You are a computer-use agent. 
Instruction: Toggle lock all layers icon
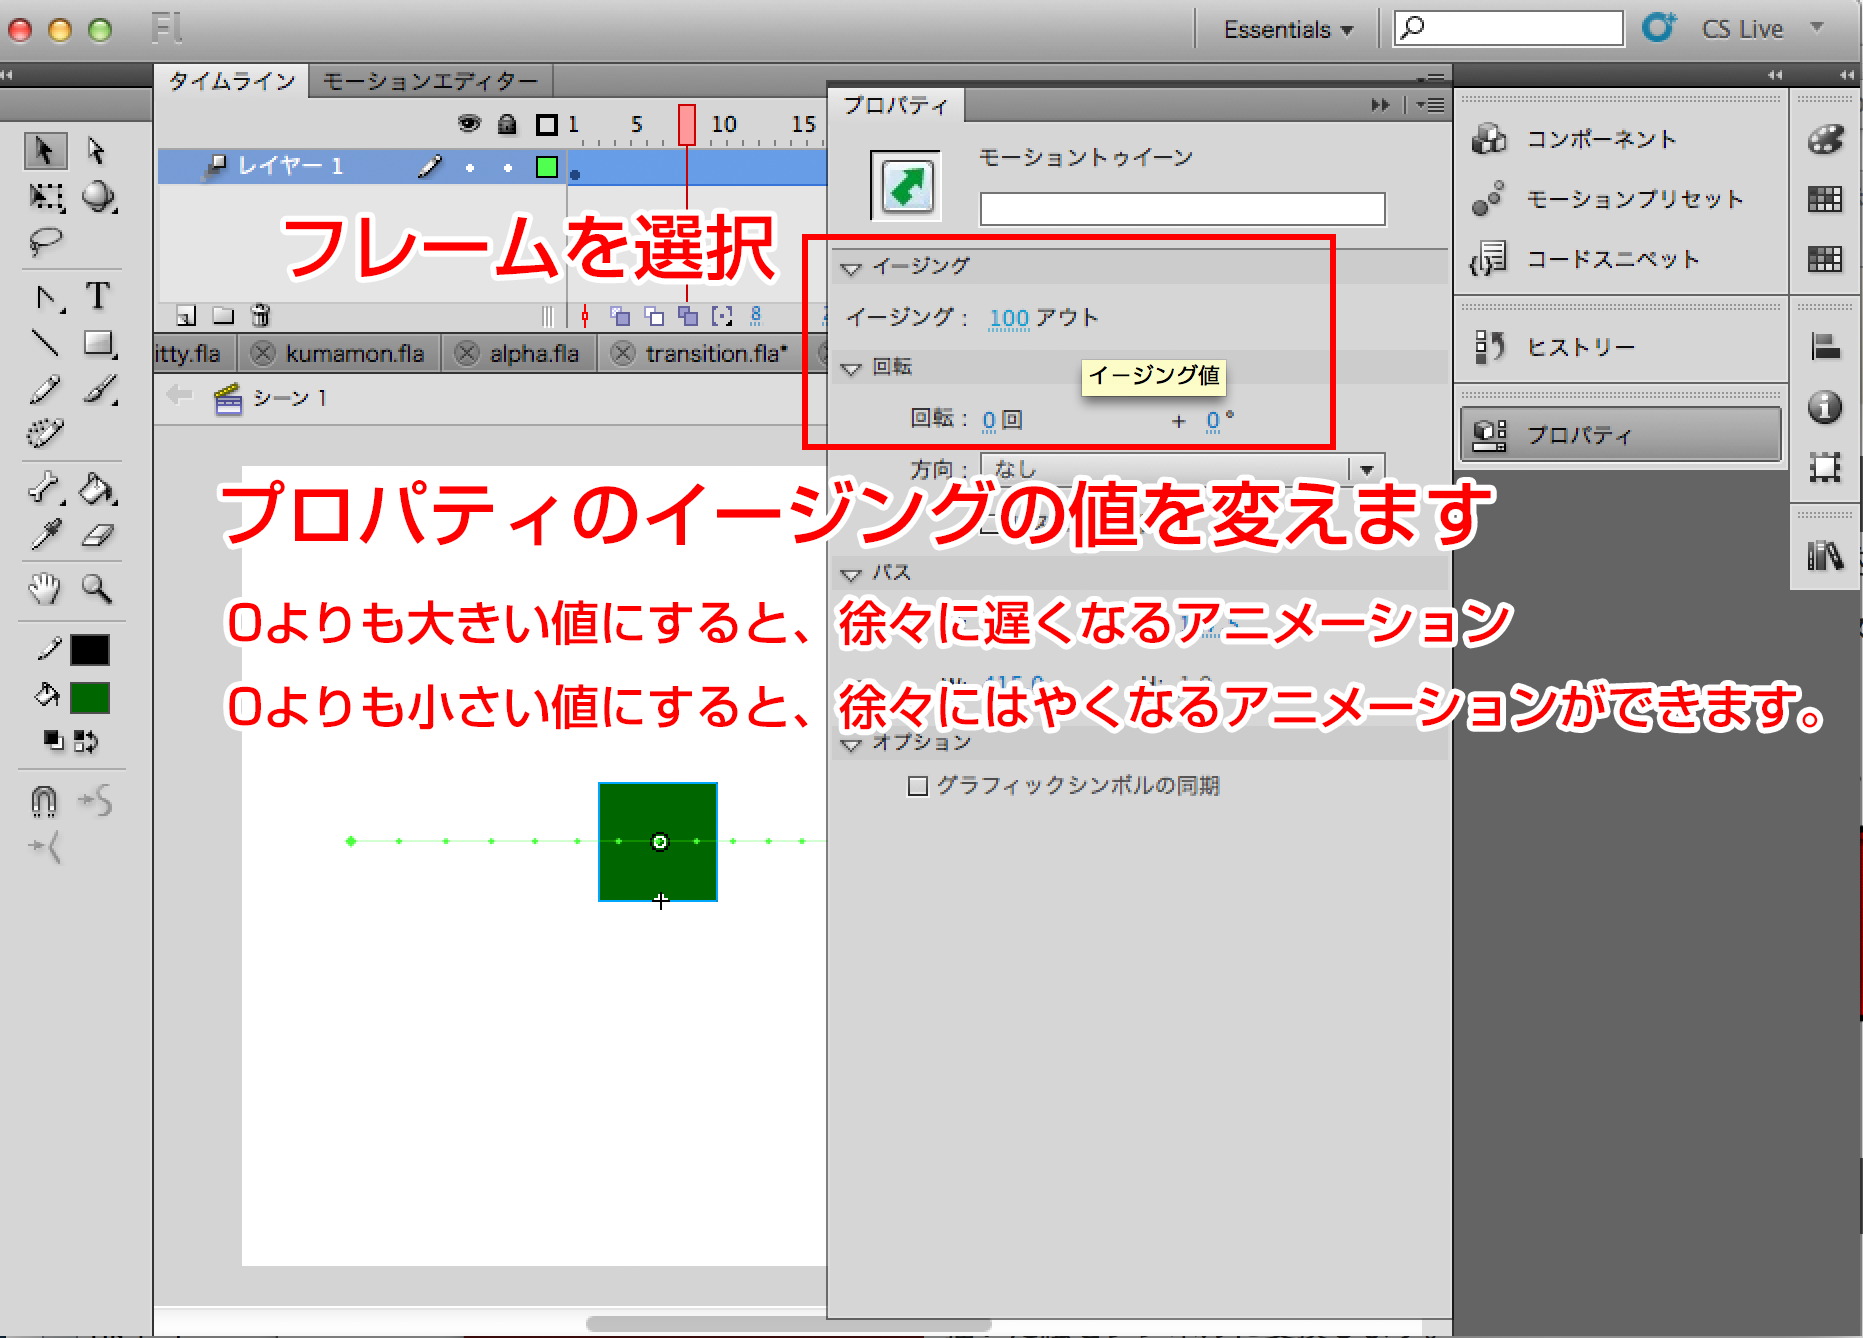click(x=507, y=124)
